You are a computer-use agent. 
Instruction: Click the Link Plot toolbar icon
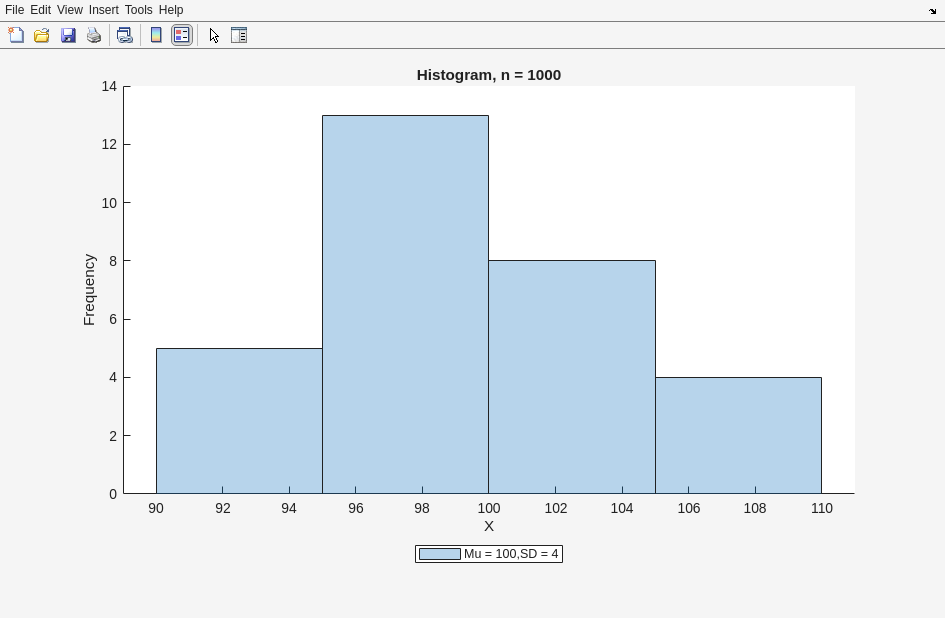pos(125,35)
